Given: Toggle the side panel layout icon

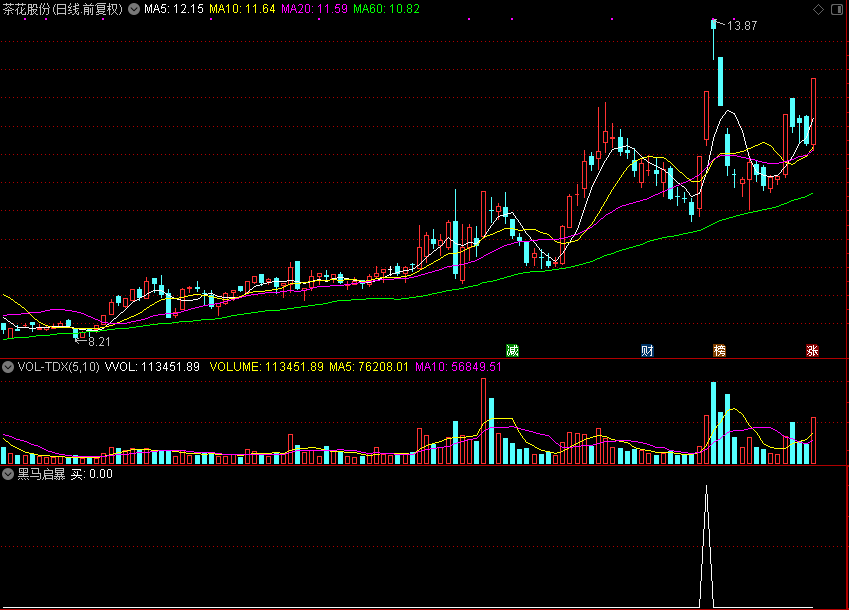Looking at the screenshot, I should click(x=837, y=9).
